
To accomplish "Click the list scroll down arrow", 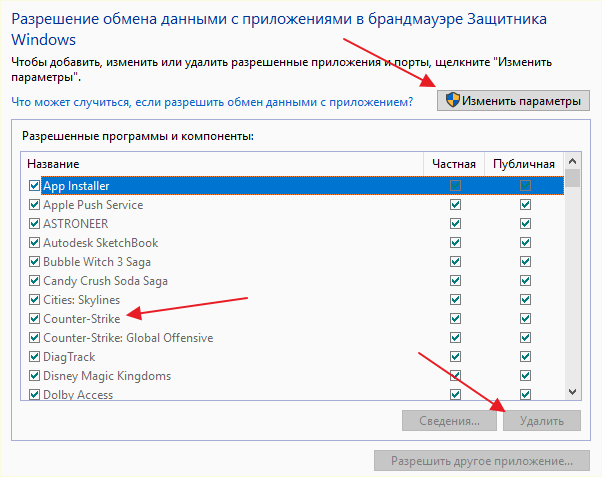I will point(572,392).
